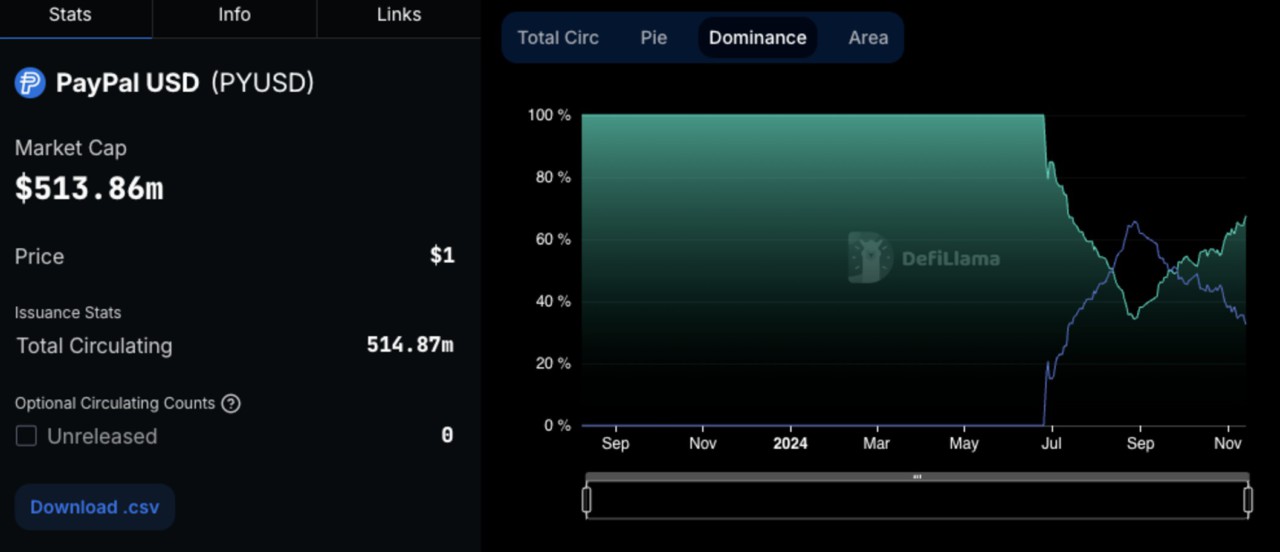Viewport: 1280px width, 552px height.
Task: Open the Info tab
Action: point(234,15)
